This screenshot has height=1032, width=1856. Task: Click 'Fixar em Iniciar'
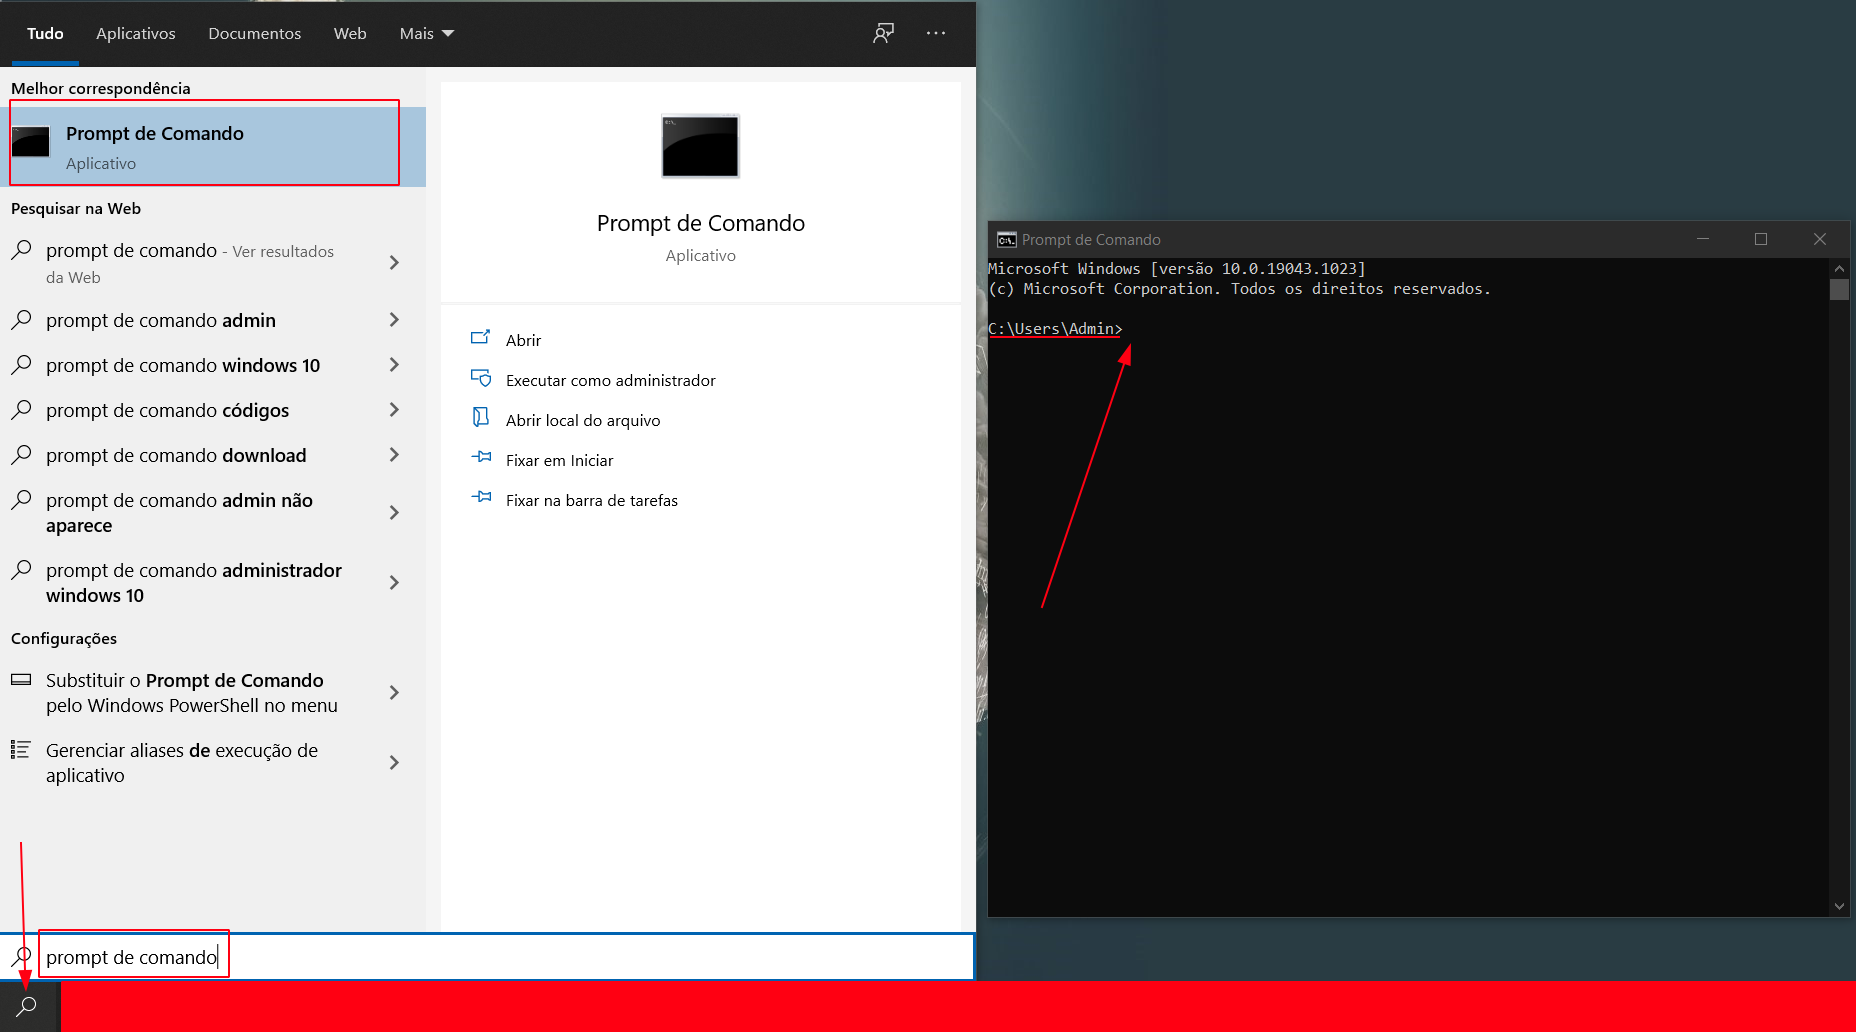[559, 460]
